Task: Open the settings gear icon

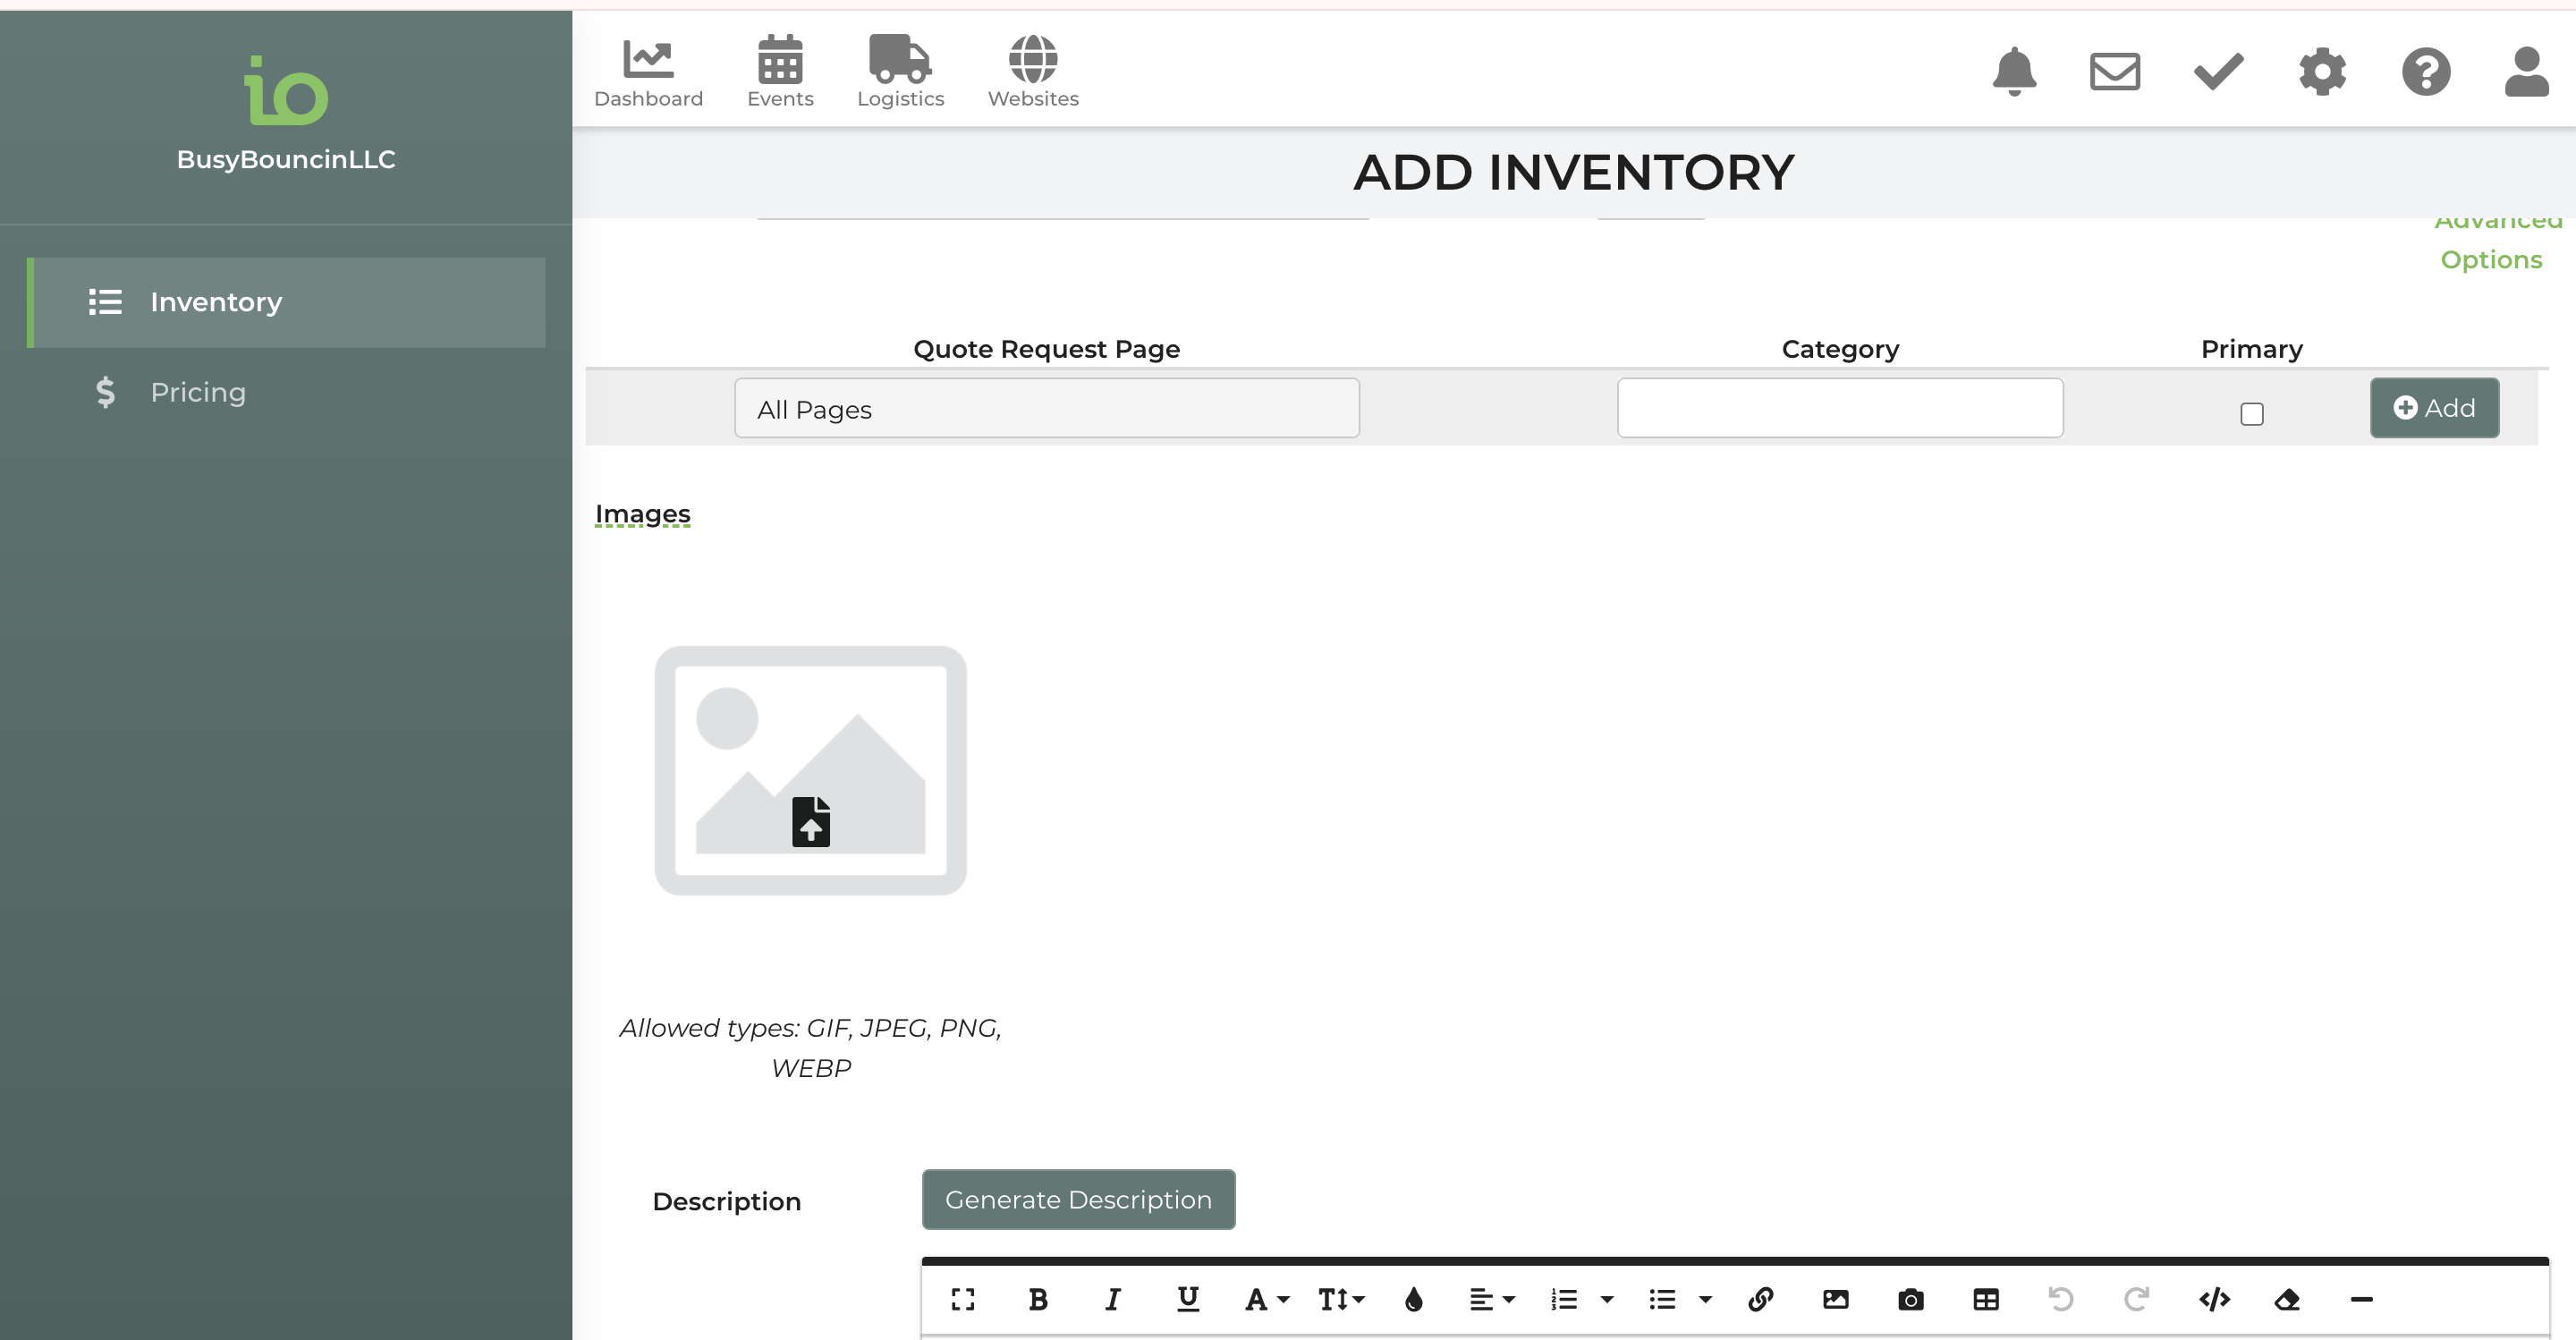Action: tap(2322, 71)
